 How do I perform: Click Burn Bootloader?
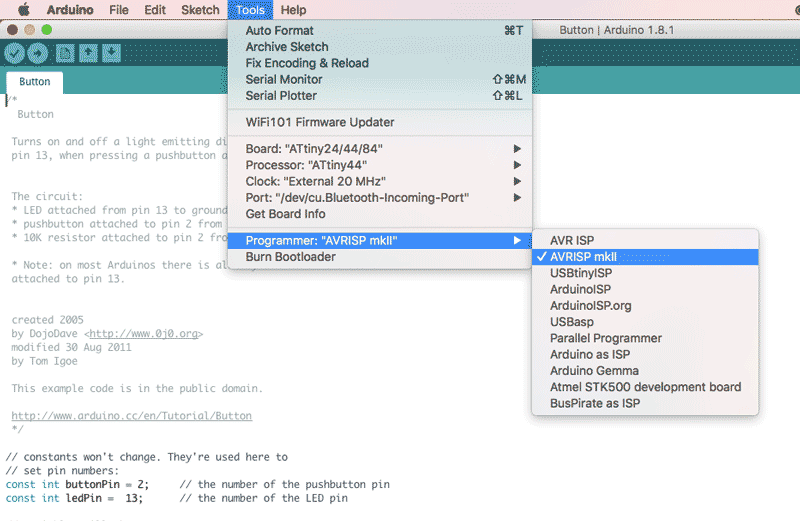380,257
